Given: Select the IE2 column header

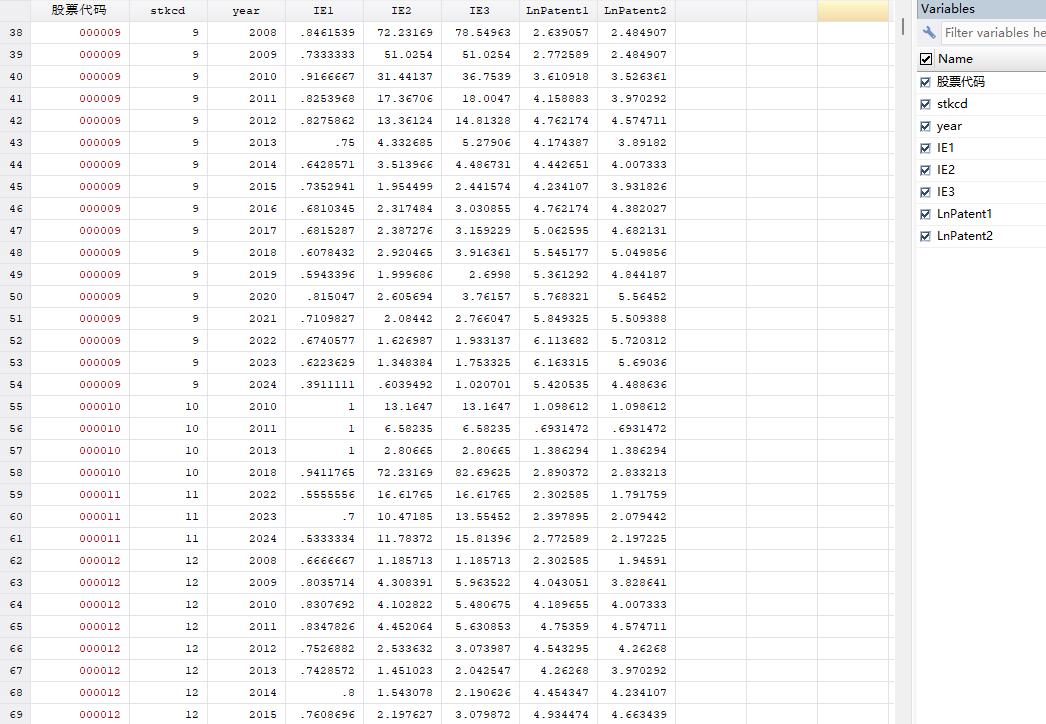Looking at the screenshot, I should (x=402, y=10).
